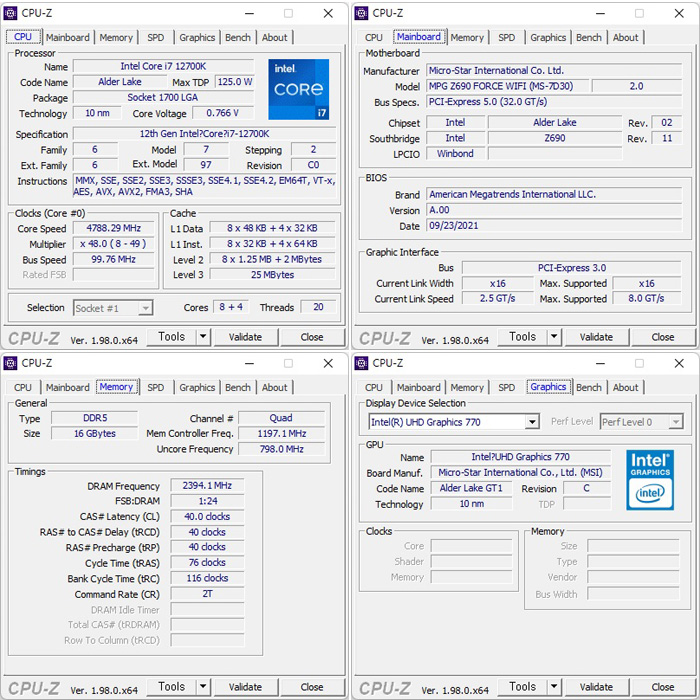Click CPU-Z title icon in the Memory window

(x=11, y=364)
